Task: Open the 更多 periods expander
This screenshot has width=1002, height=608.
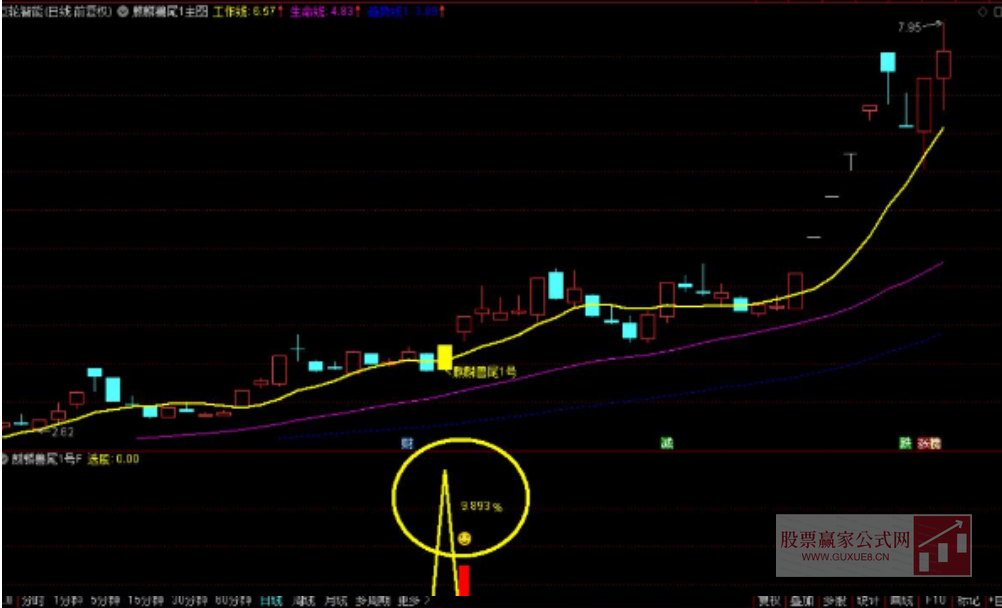Action: tap(413, 601)
